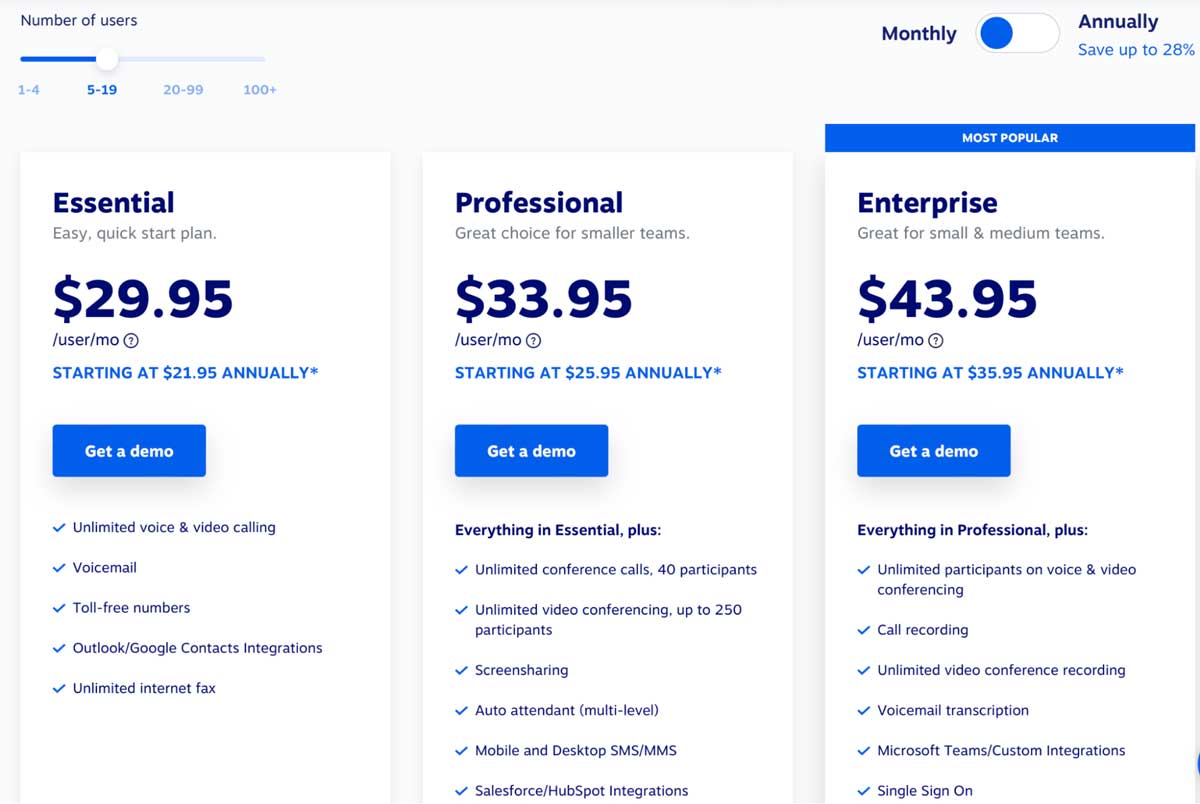
Task: Click Get a demo for the Essential plan
Action: pos(128,450)
